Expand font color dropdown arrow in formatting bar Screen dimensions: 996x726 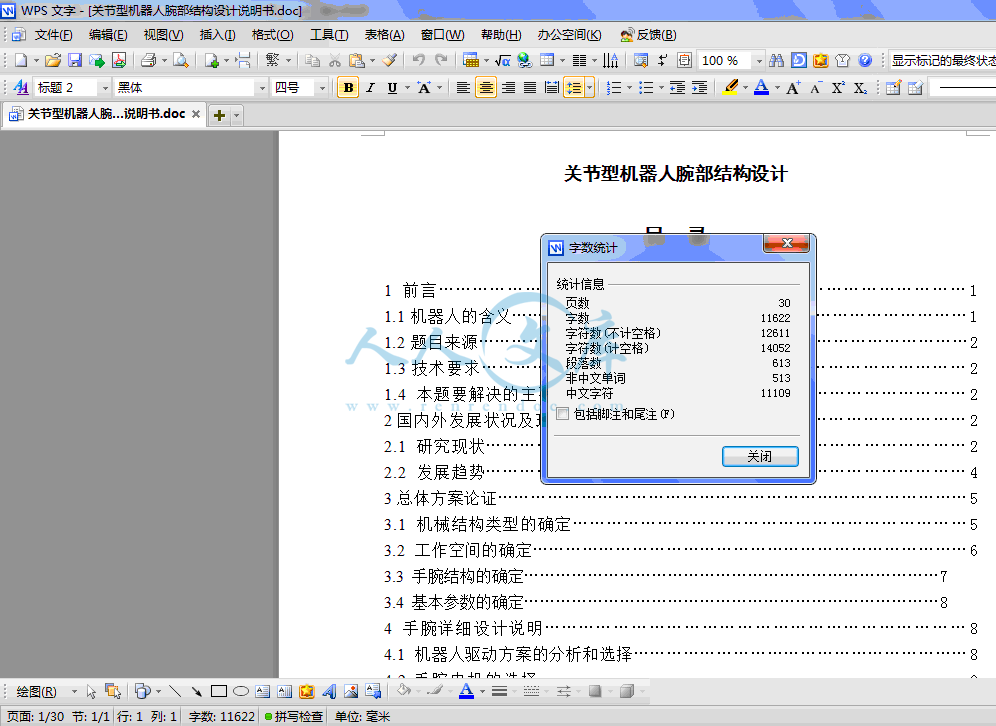[777, 88]
